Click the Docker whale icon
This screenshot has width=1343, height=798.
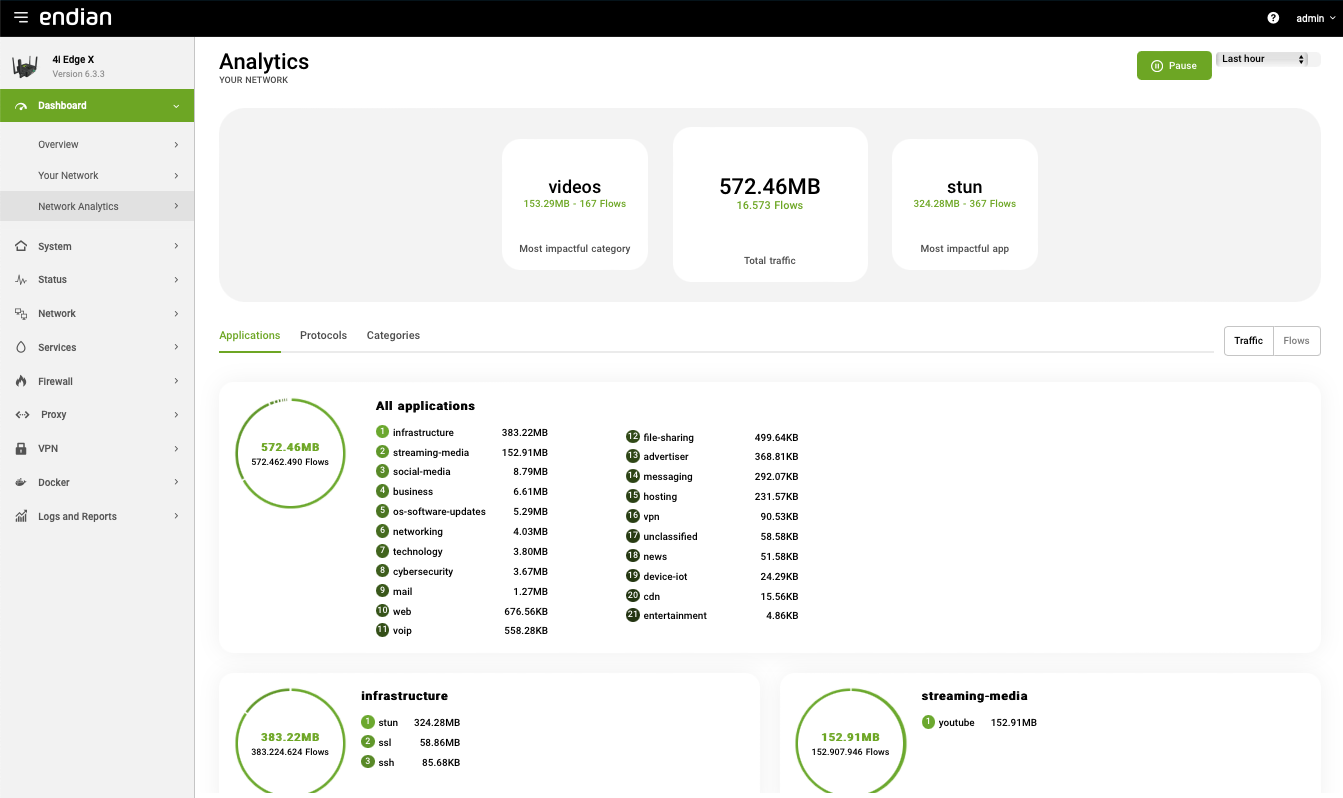click(x=21, y=483)
